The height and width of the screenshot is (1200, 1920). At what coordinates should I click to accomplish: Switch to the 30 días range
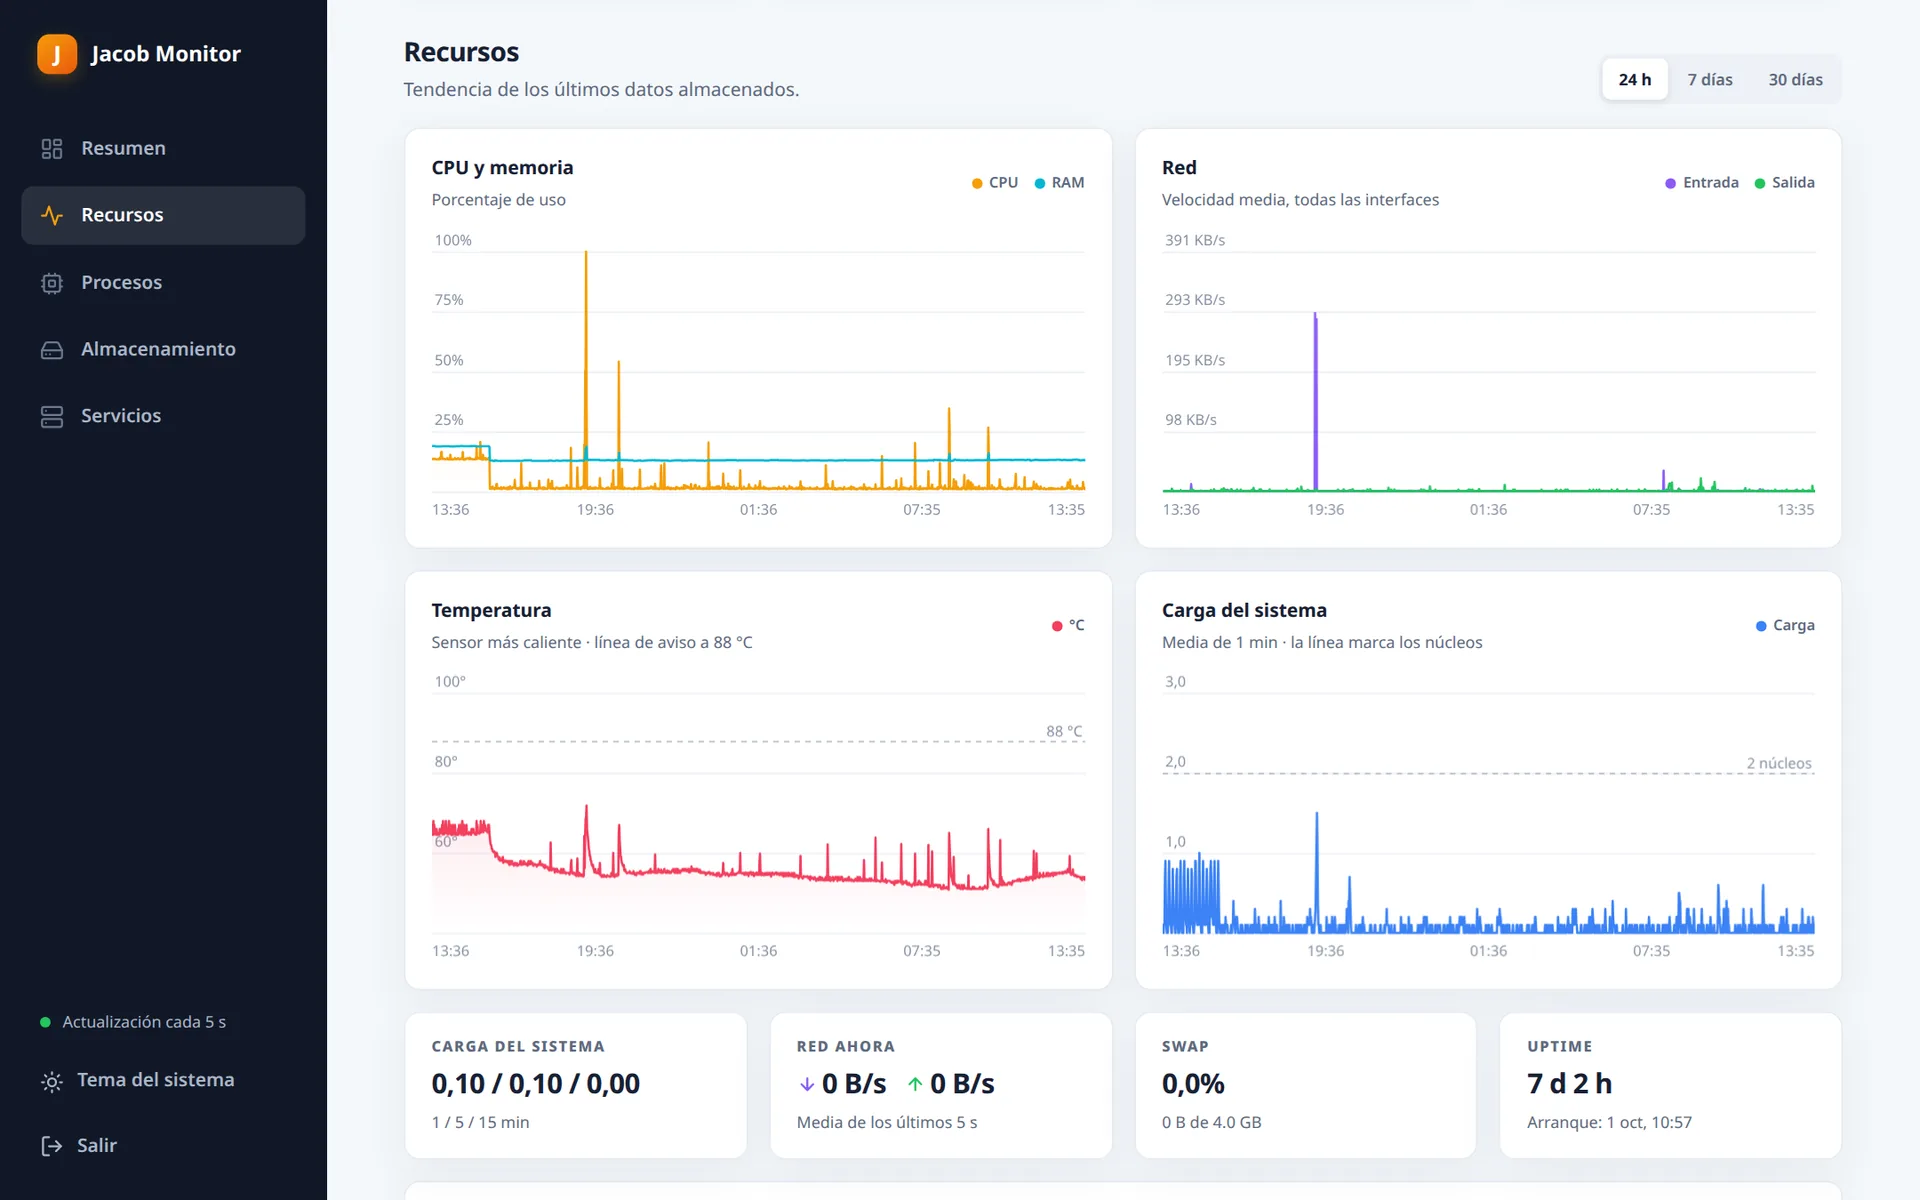tap(1795, 79)
